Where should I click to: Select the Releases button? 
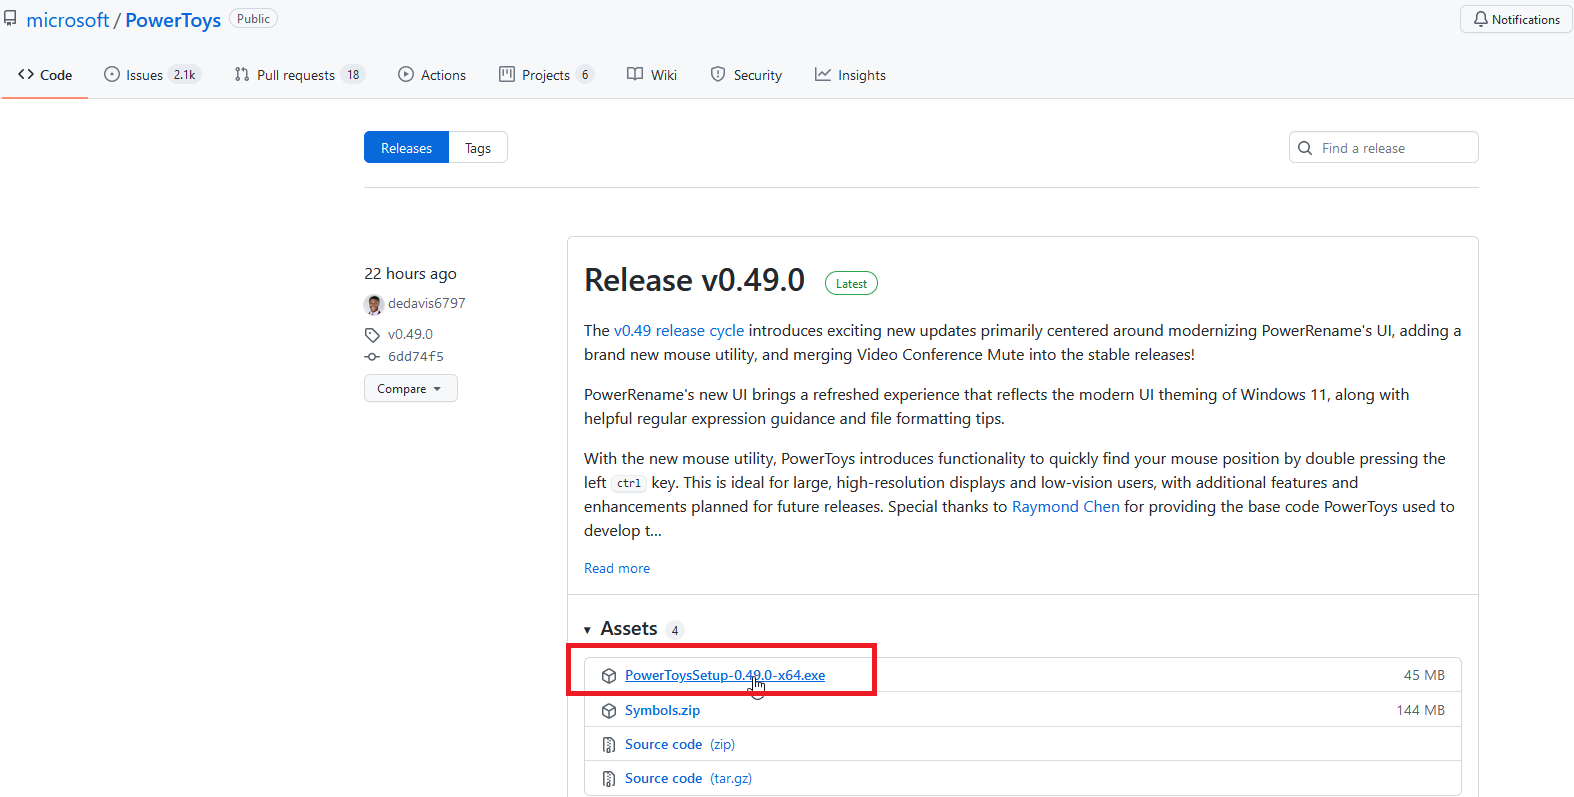(406, 148)
